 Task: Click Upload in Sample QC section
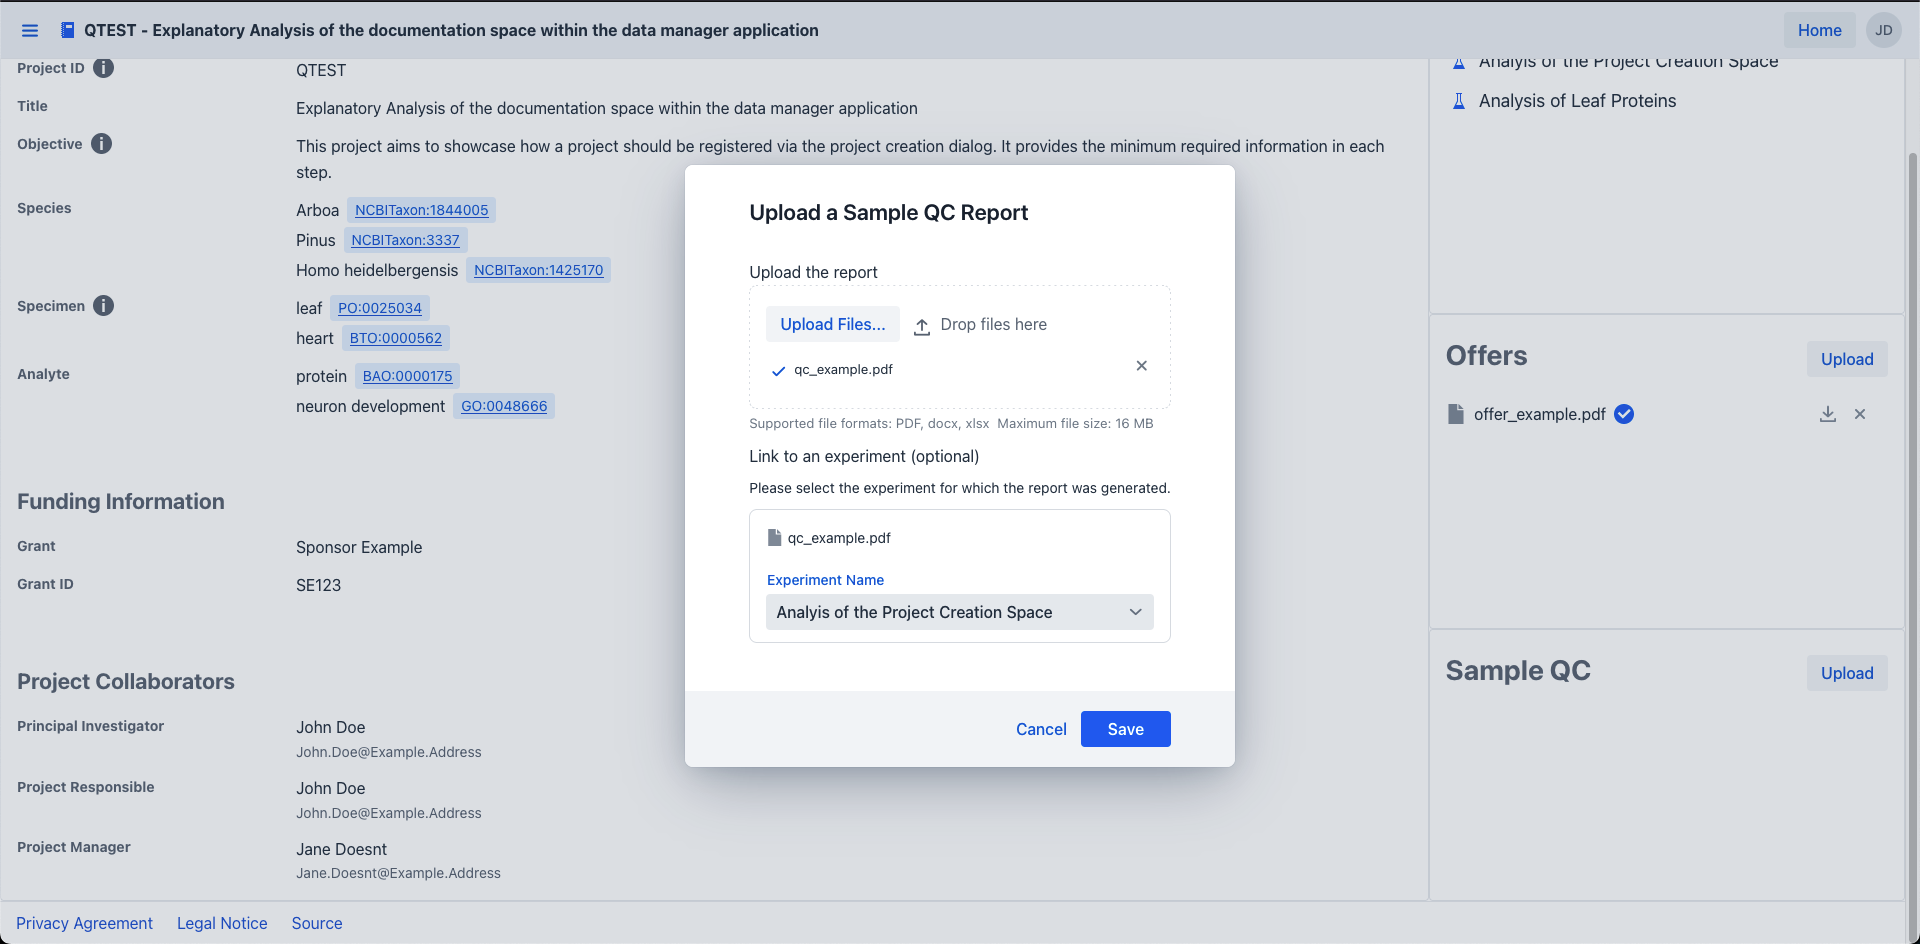click(1846, 673)
